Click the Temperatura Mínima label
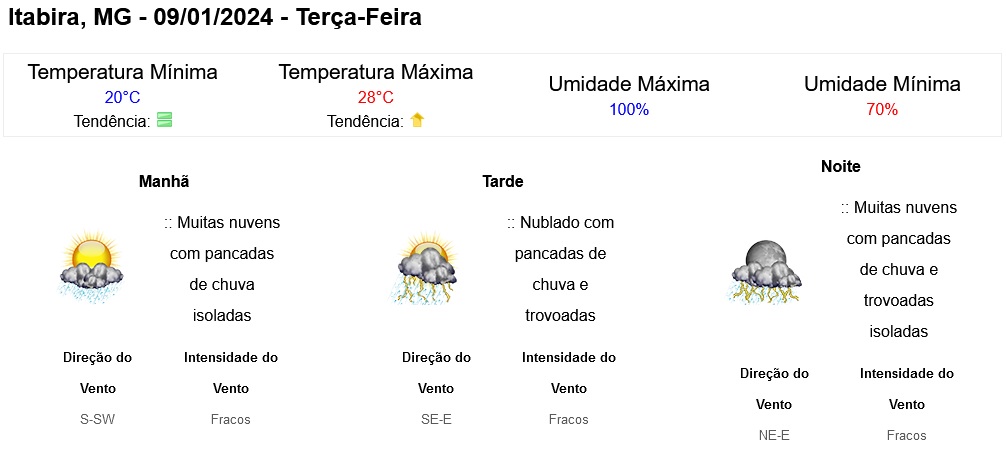Screen dimensions: 1006x451 click(x=122, y=72)
